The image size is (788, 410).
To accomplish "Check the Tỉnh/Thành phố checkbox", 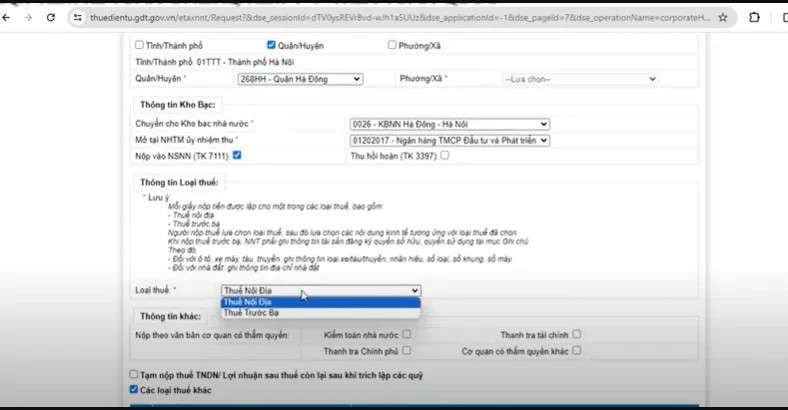I will pyautogui.click(x=138, y=45).
